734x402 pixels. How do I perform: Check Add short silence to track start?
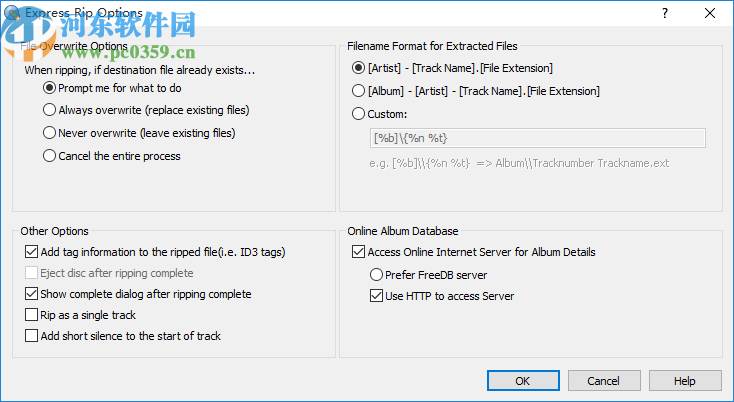(x=32, y=336)
